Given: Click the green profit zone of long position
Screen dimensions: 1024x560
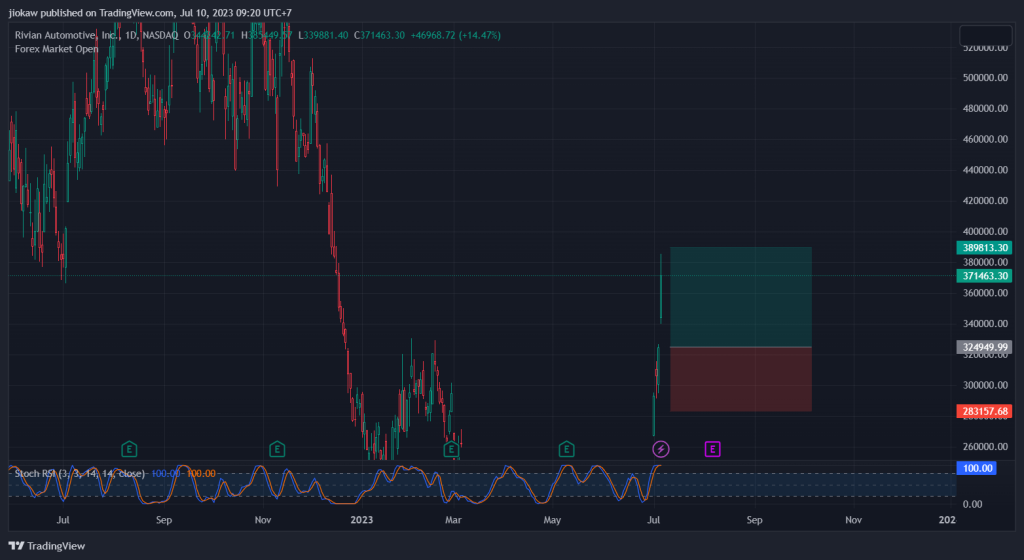Looking at the screenshot, I should [741, 297].
